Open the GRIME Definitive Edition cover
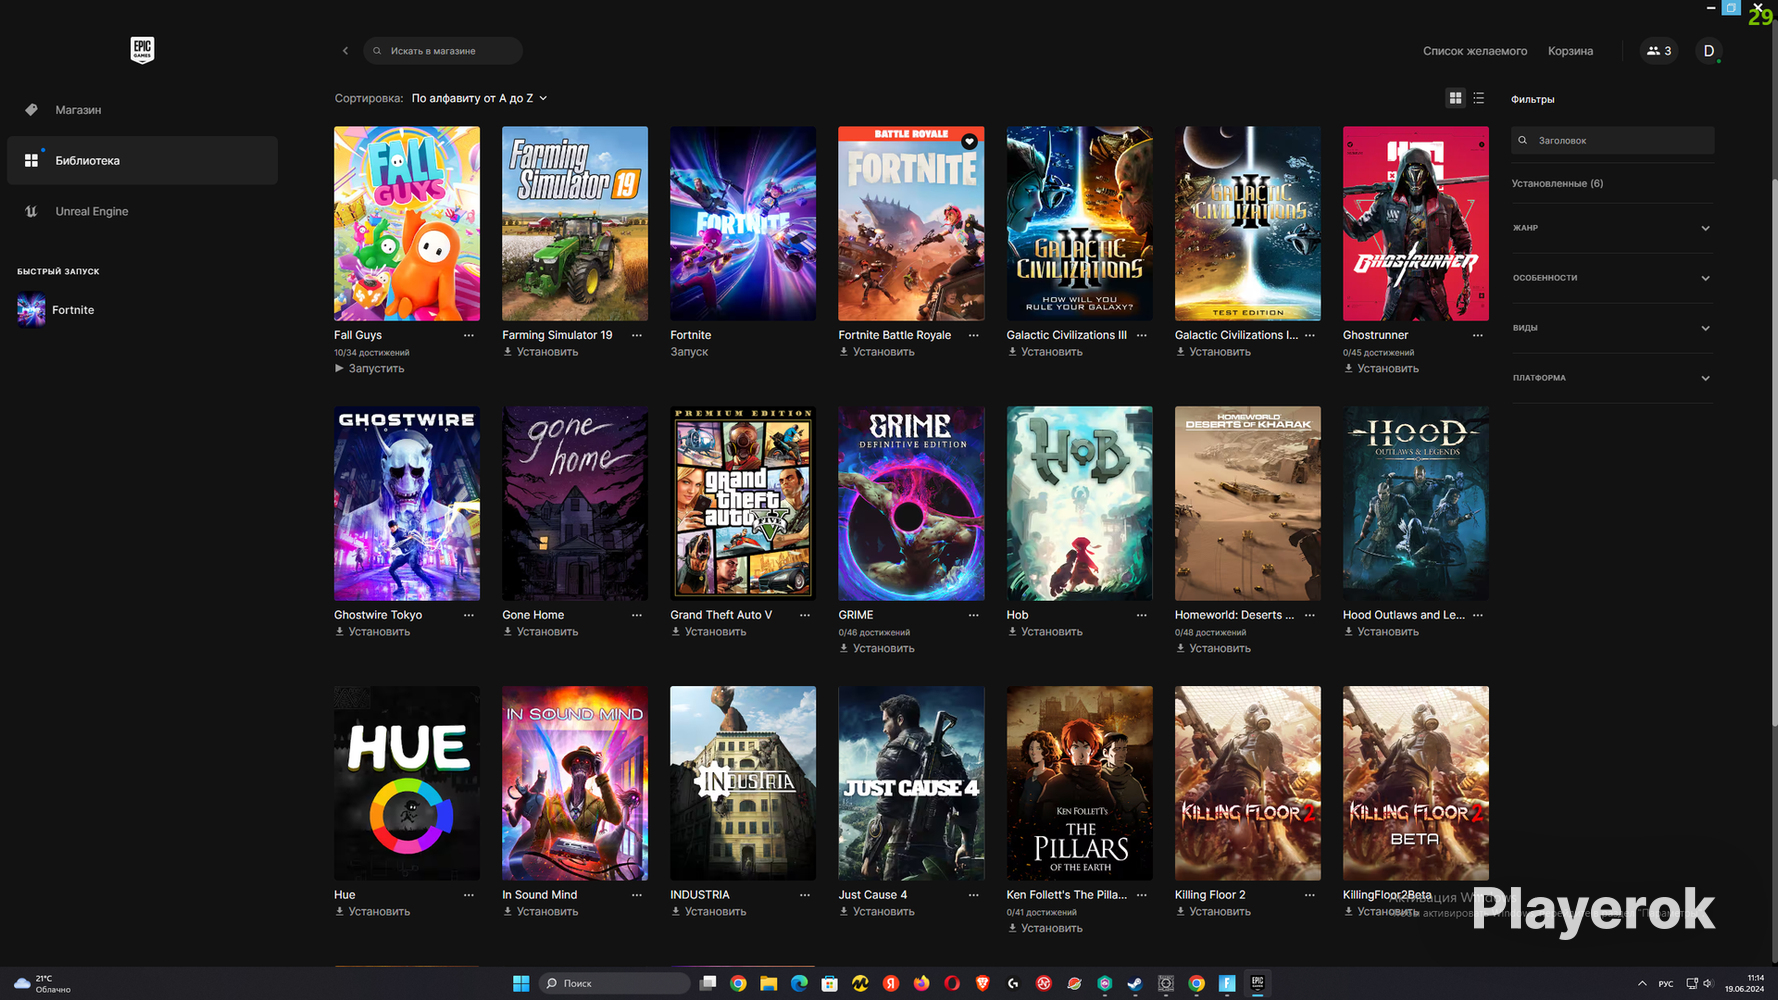This screenshot has height=1000, width=1778. 911,503
